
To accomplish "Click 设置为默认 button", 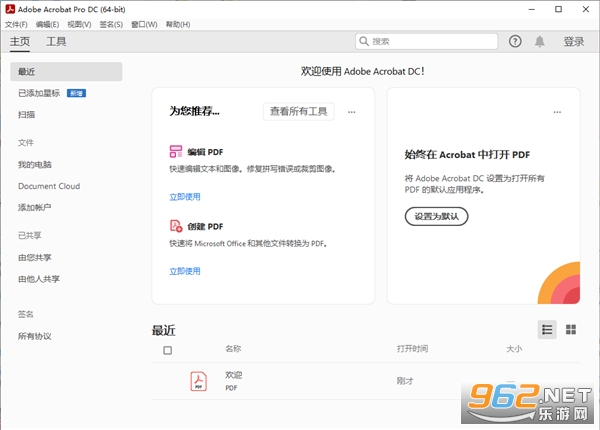I will point(437,216).
